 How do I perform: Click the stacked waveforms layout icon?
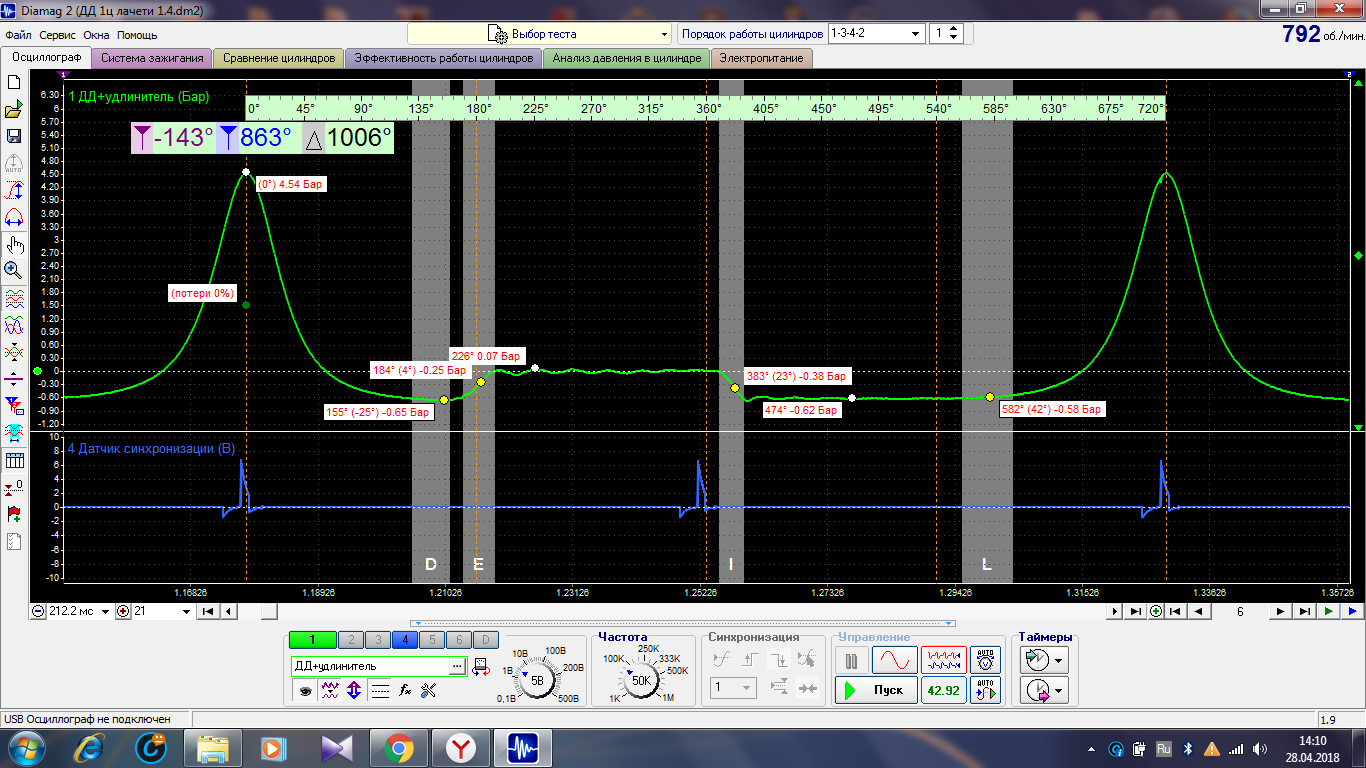tap(14, 298)
